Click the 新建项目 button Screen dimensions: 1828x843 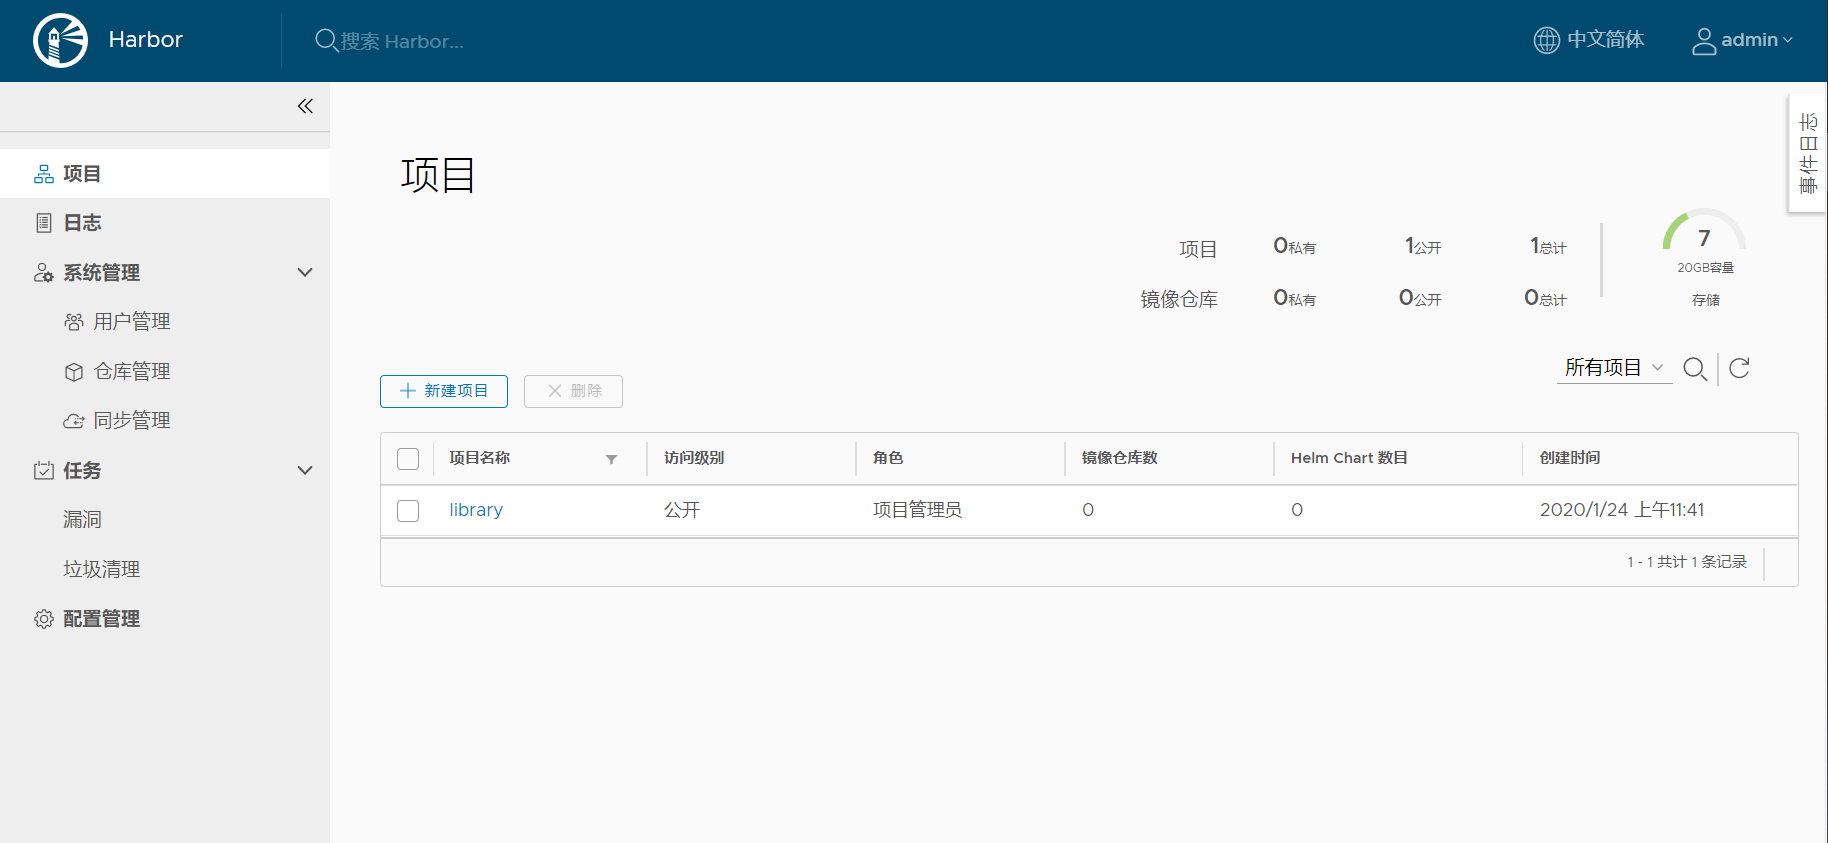tap(444, 391)
